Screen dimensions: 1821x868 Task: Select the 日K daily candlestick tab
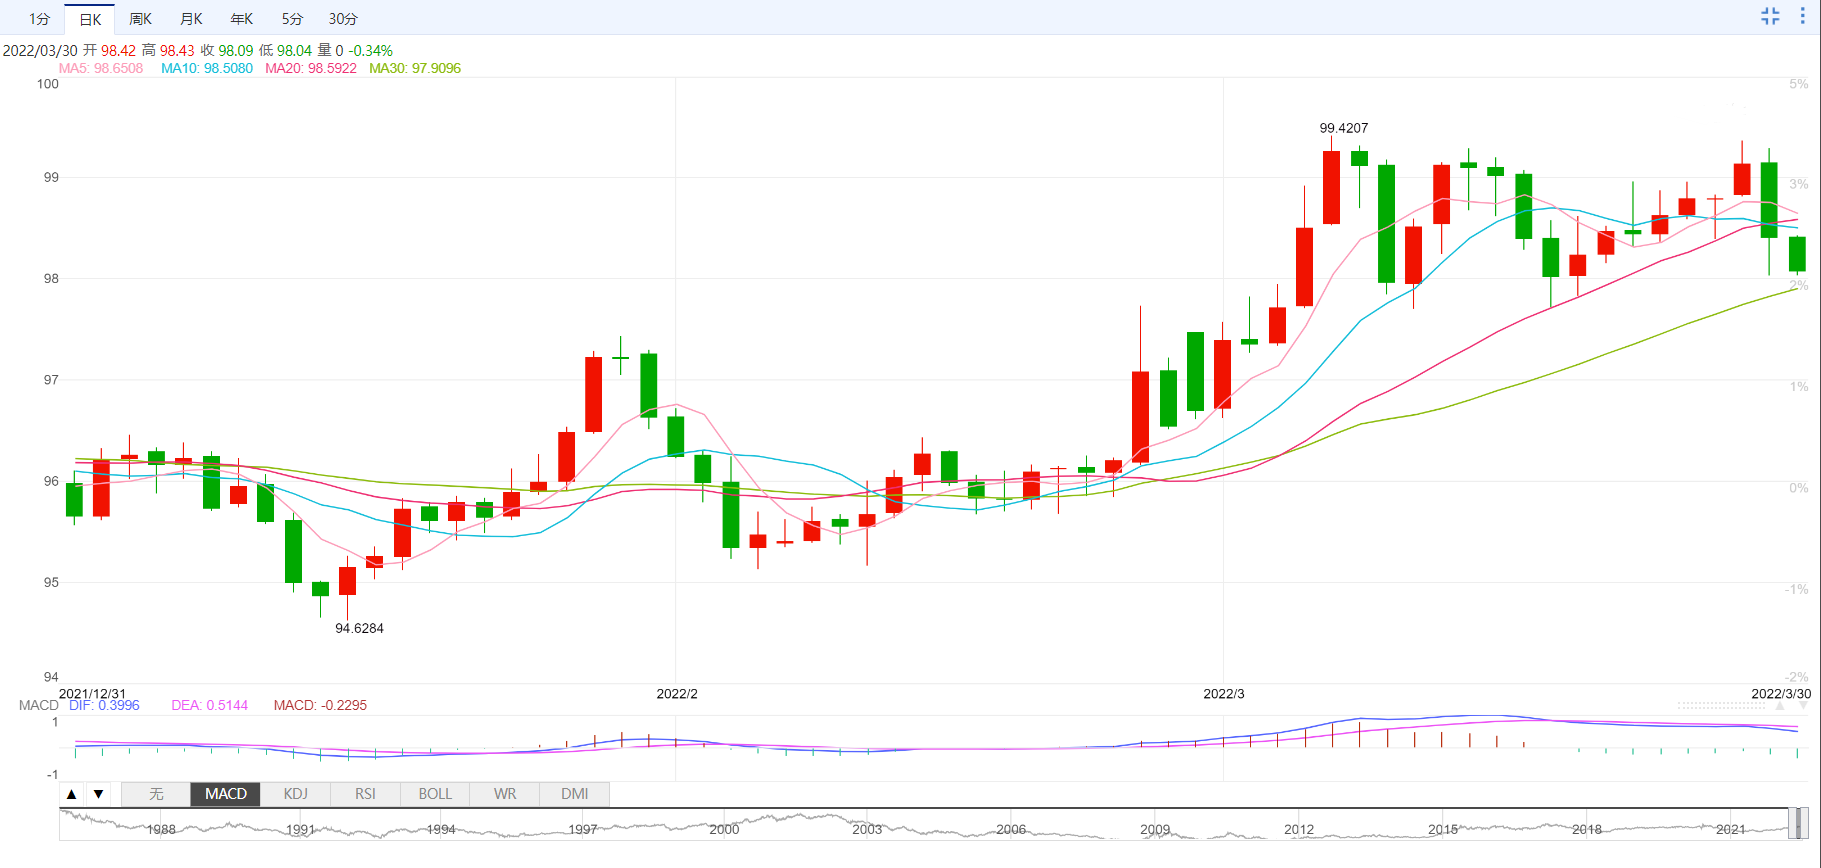90,19
